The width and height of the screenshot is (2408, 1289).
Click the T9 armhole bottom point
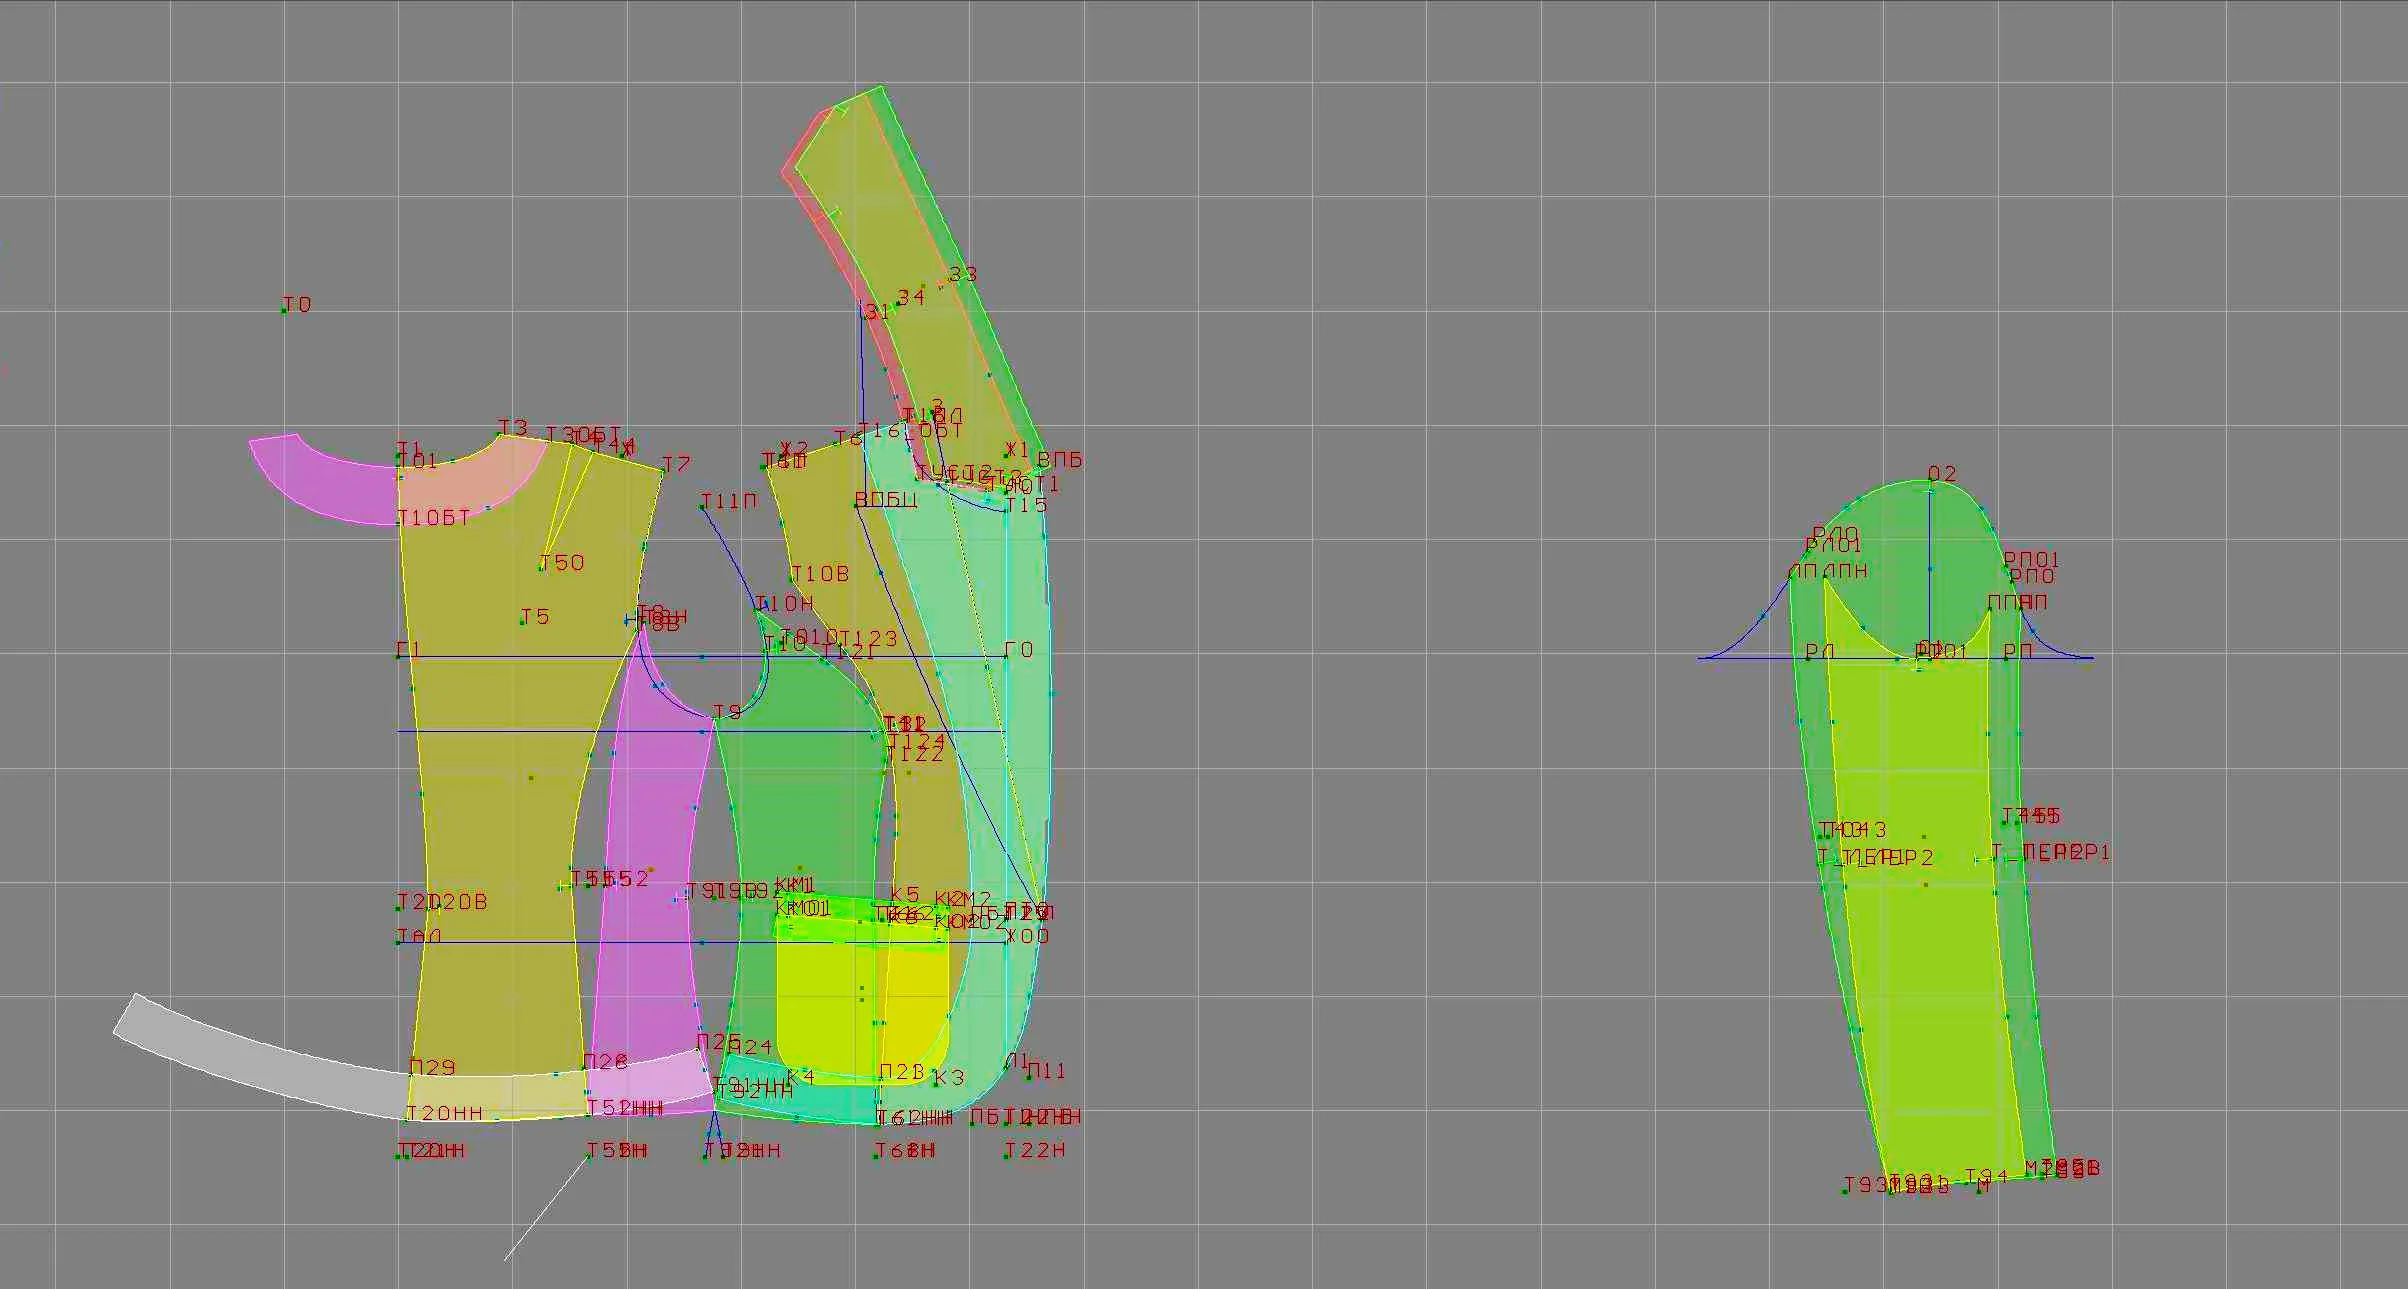tap(714, 716)
